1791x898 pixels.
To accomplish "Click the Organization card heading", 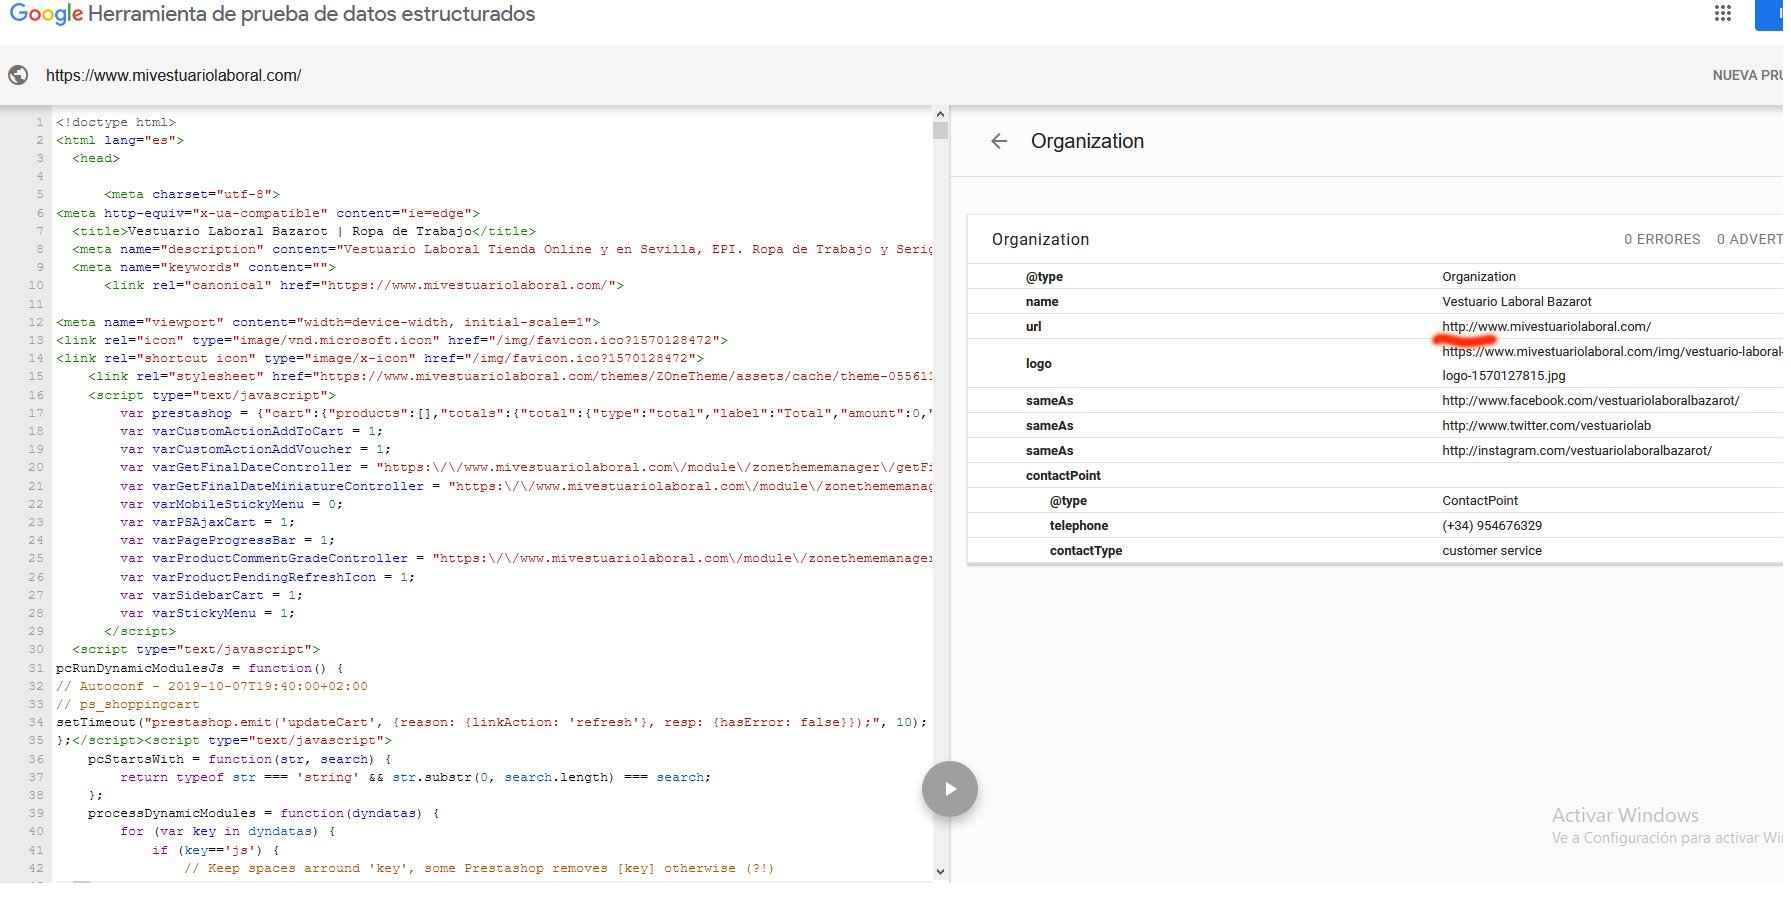I will coord(1040,239).
